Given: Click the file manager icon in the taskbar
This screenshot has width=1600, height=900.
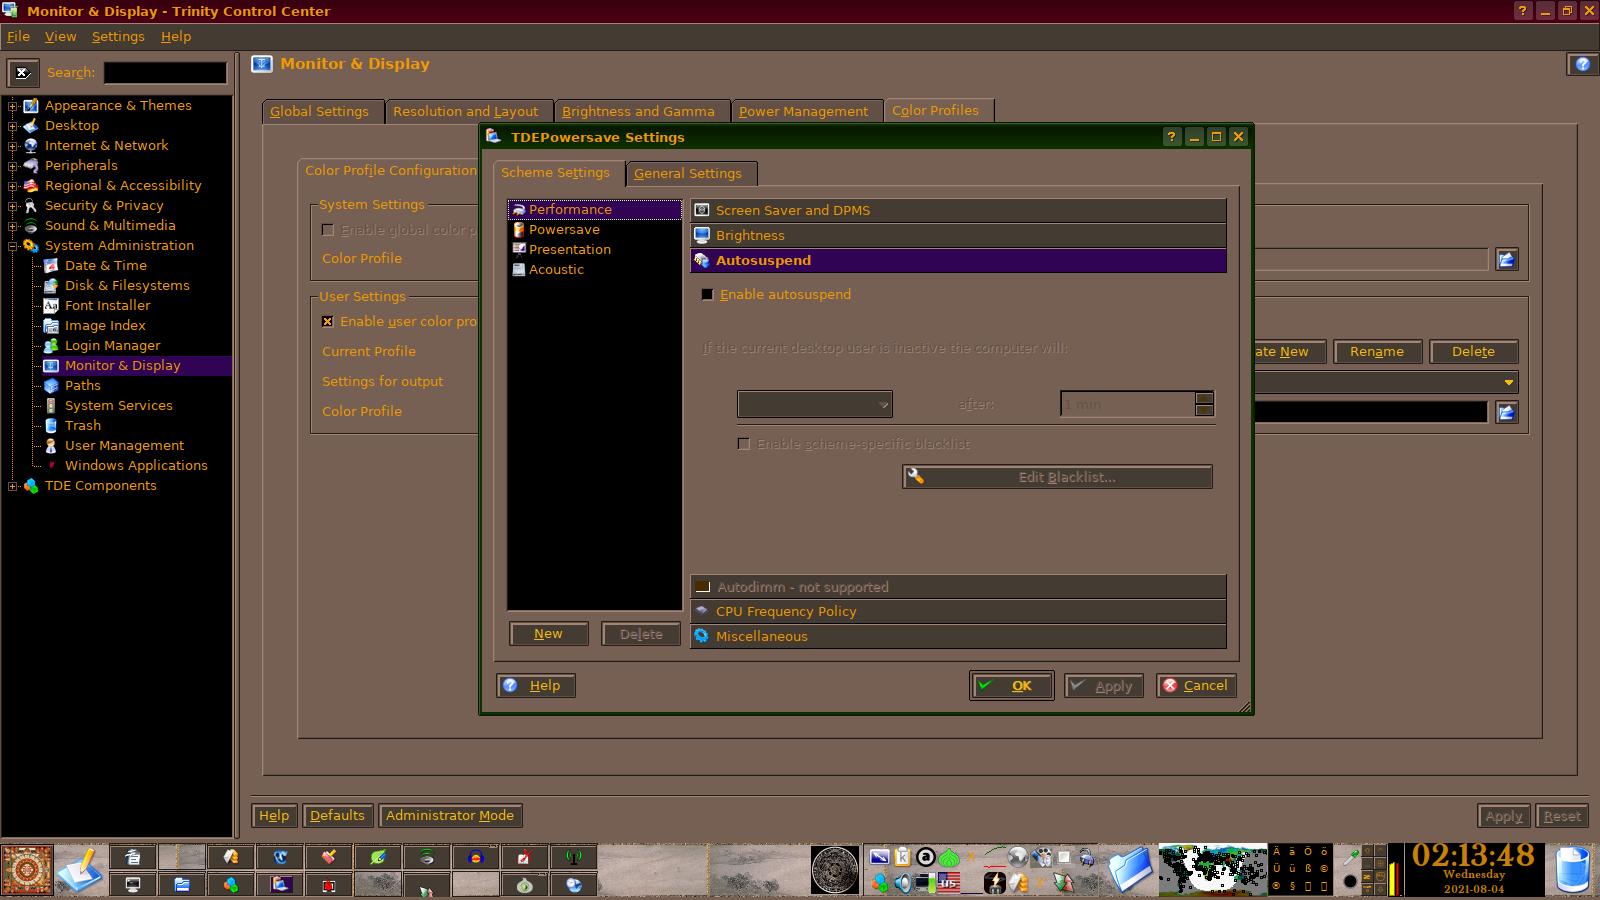Looking at the screenshot, I should (x=182, y=885).
